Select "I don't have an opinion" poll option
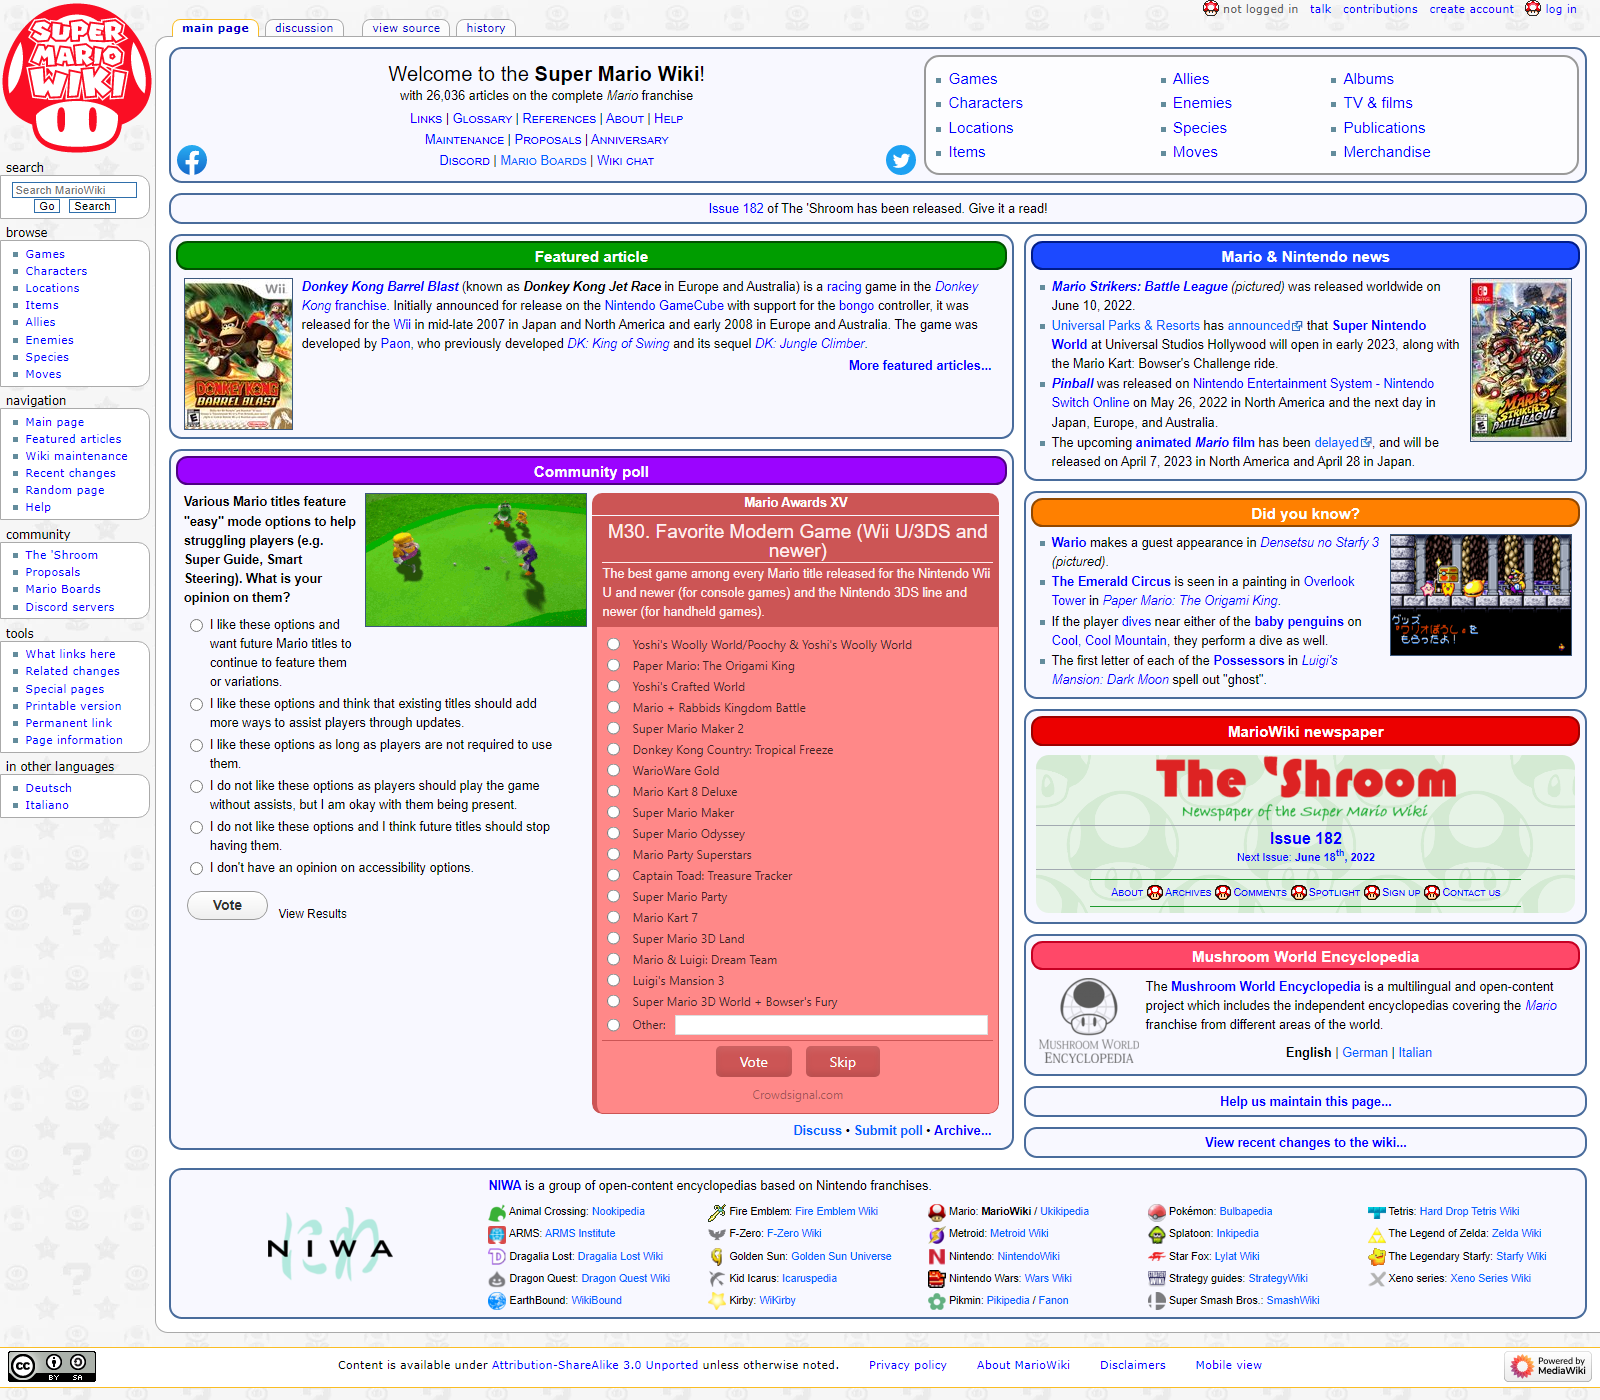This screenshot has height=1400, width=1600. pos(197,869)
